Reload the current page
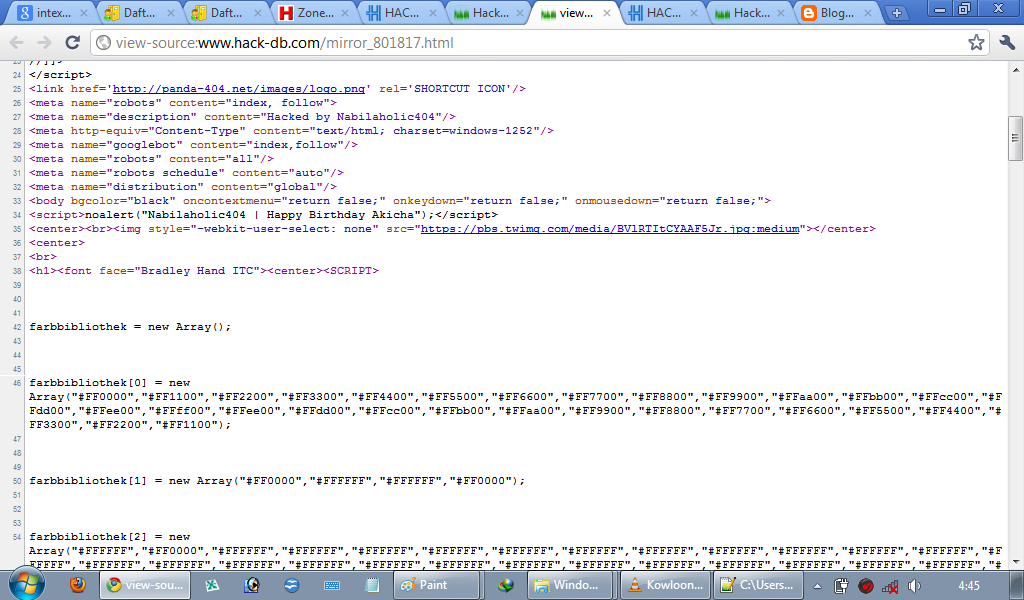The width and height of the screenshot is (1024, 600). (x=70, y=44)
